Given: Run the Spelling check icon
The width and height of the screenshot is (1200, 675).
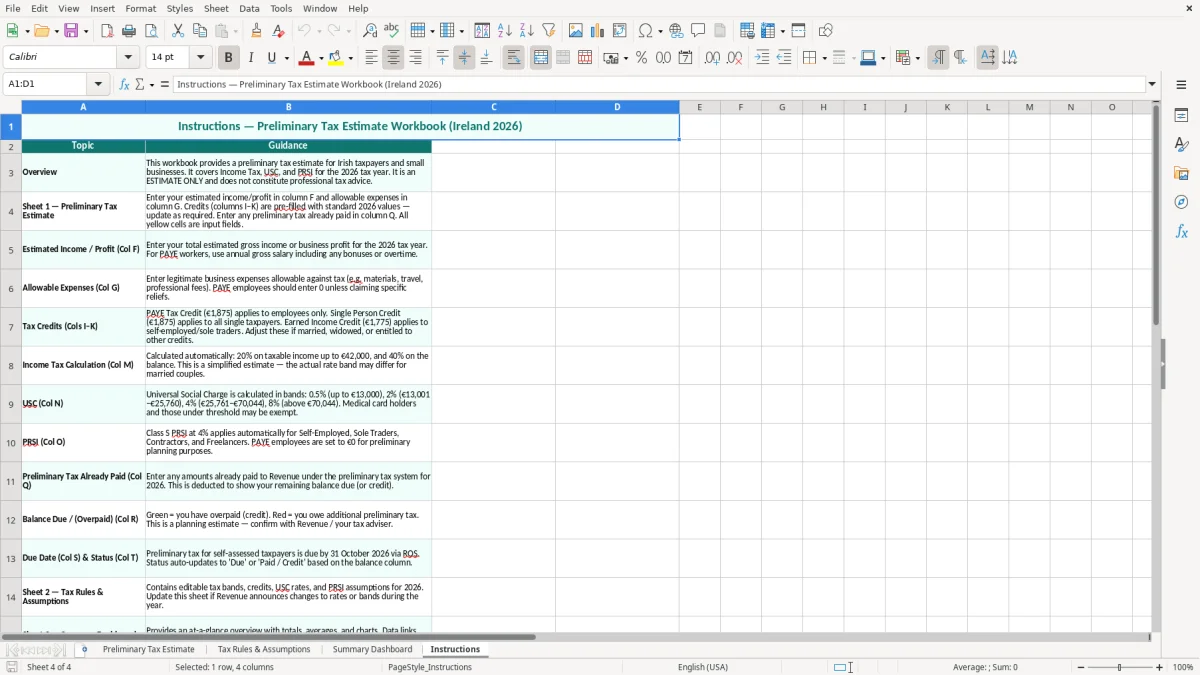Looking at the screenshot, I should pyautogui.click(x=392, y=31).
